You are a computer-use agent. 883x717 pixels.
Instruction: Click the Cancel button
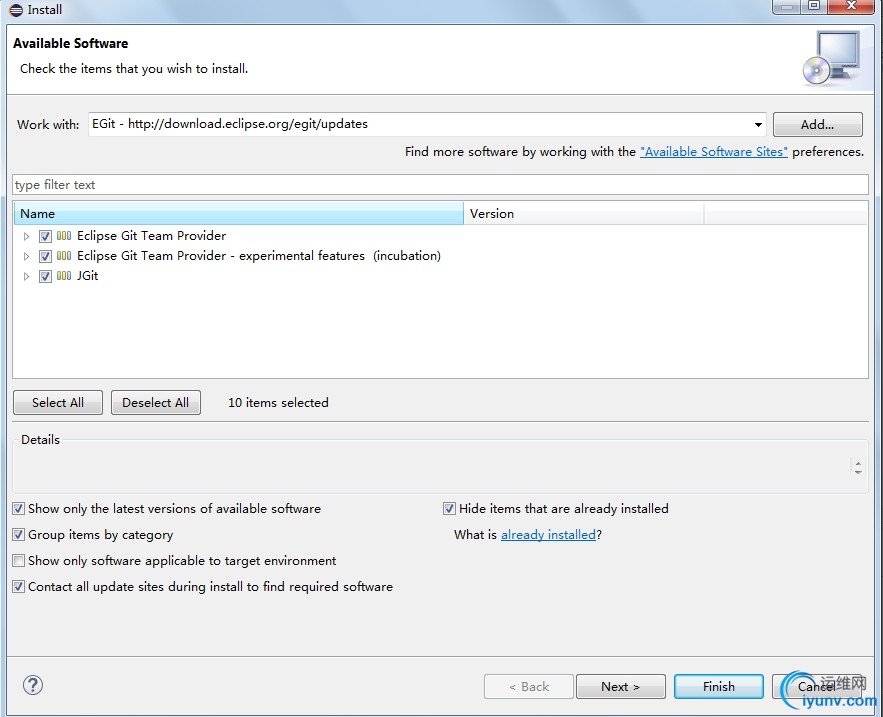817,687
